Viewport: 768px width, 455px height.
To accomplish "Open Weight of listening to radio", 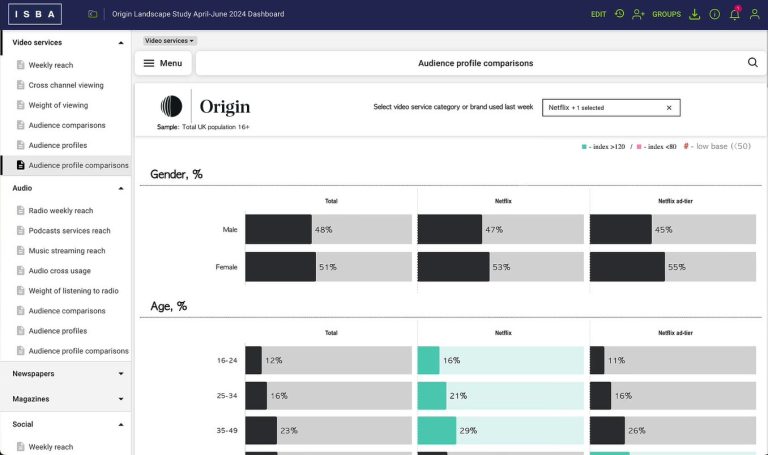I will pyautogui.click(x=73, y=291).
